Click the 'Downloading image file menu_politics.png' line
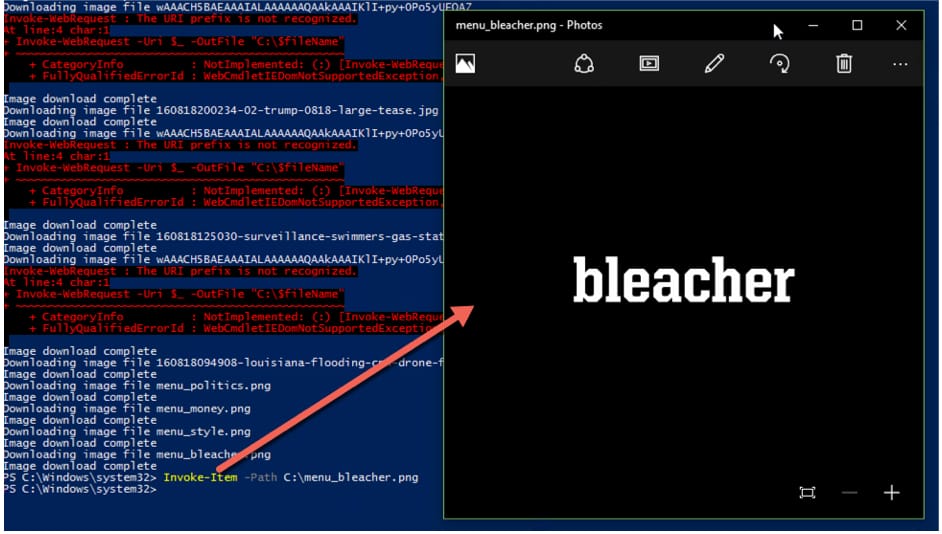Viewport: 942px width, 534px height. 137,386
